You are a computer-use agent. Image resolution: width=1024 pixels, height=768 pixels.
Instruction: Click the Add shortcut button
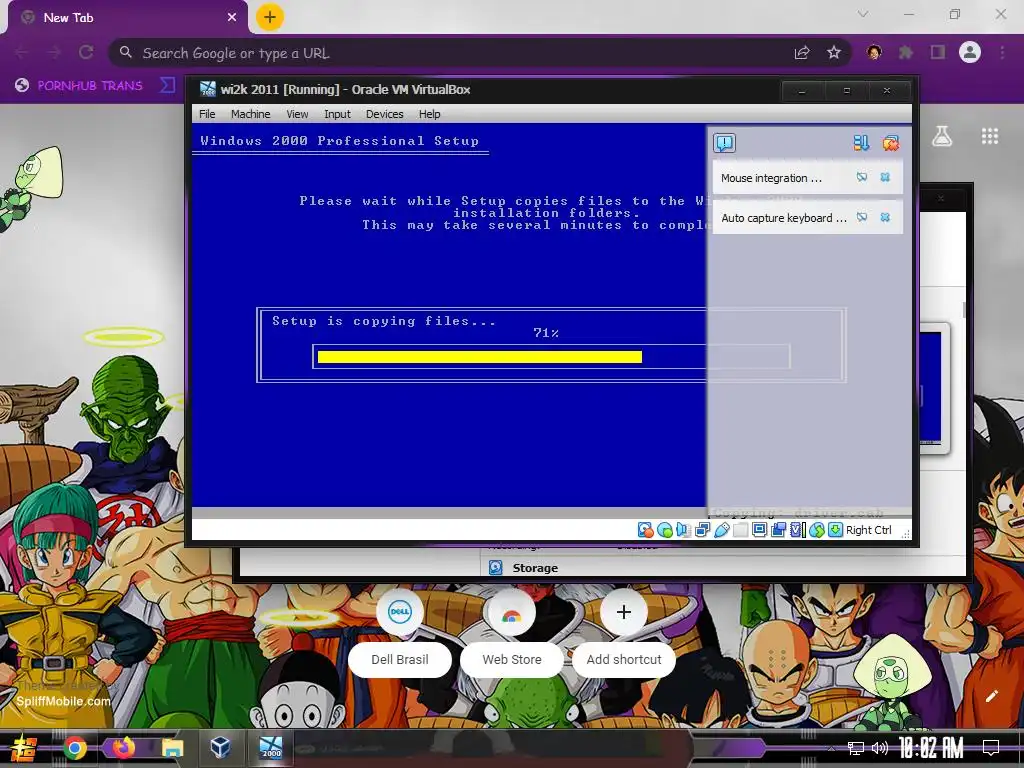624,632
